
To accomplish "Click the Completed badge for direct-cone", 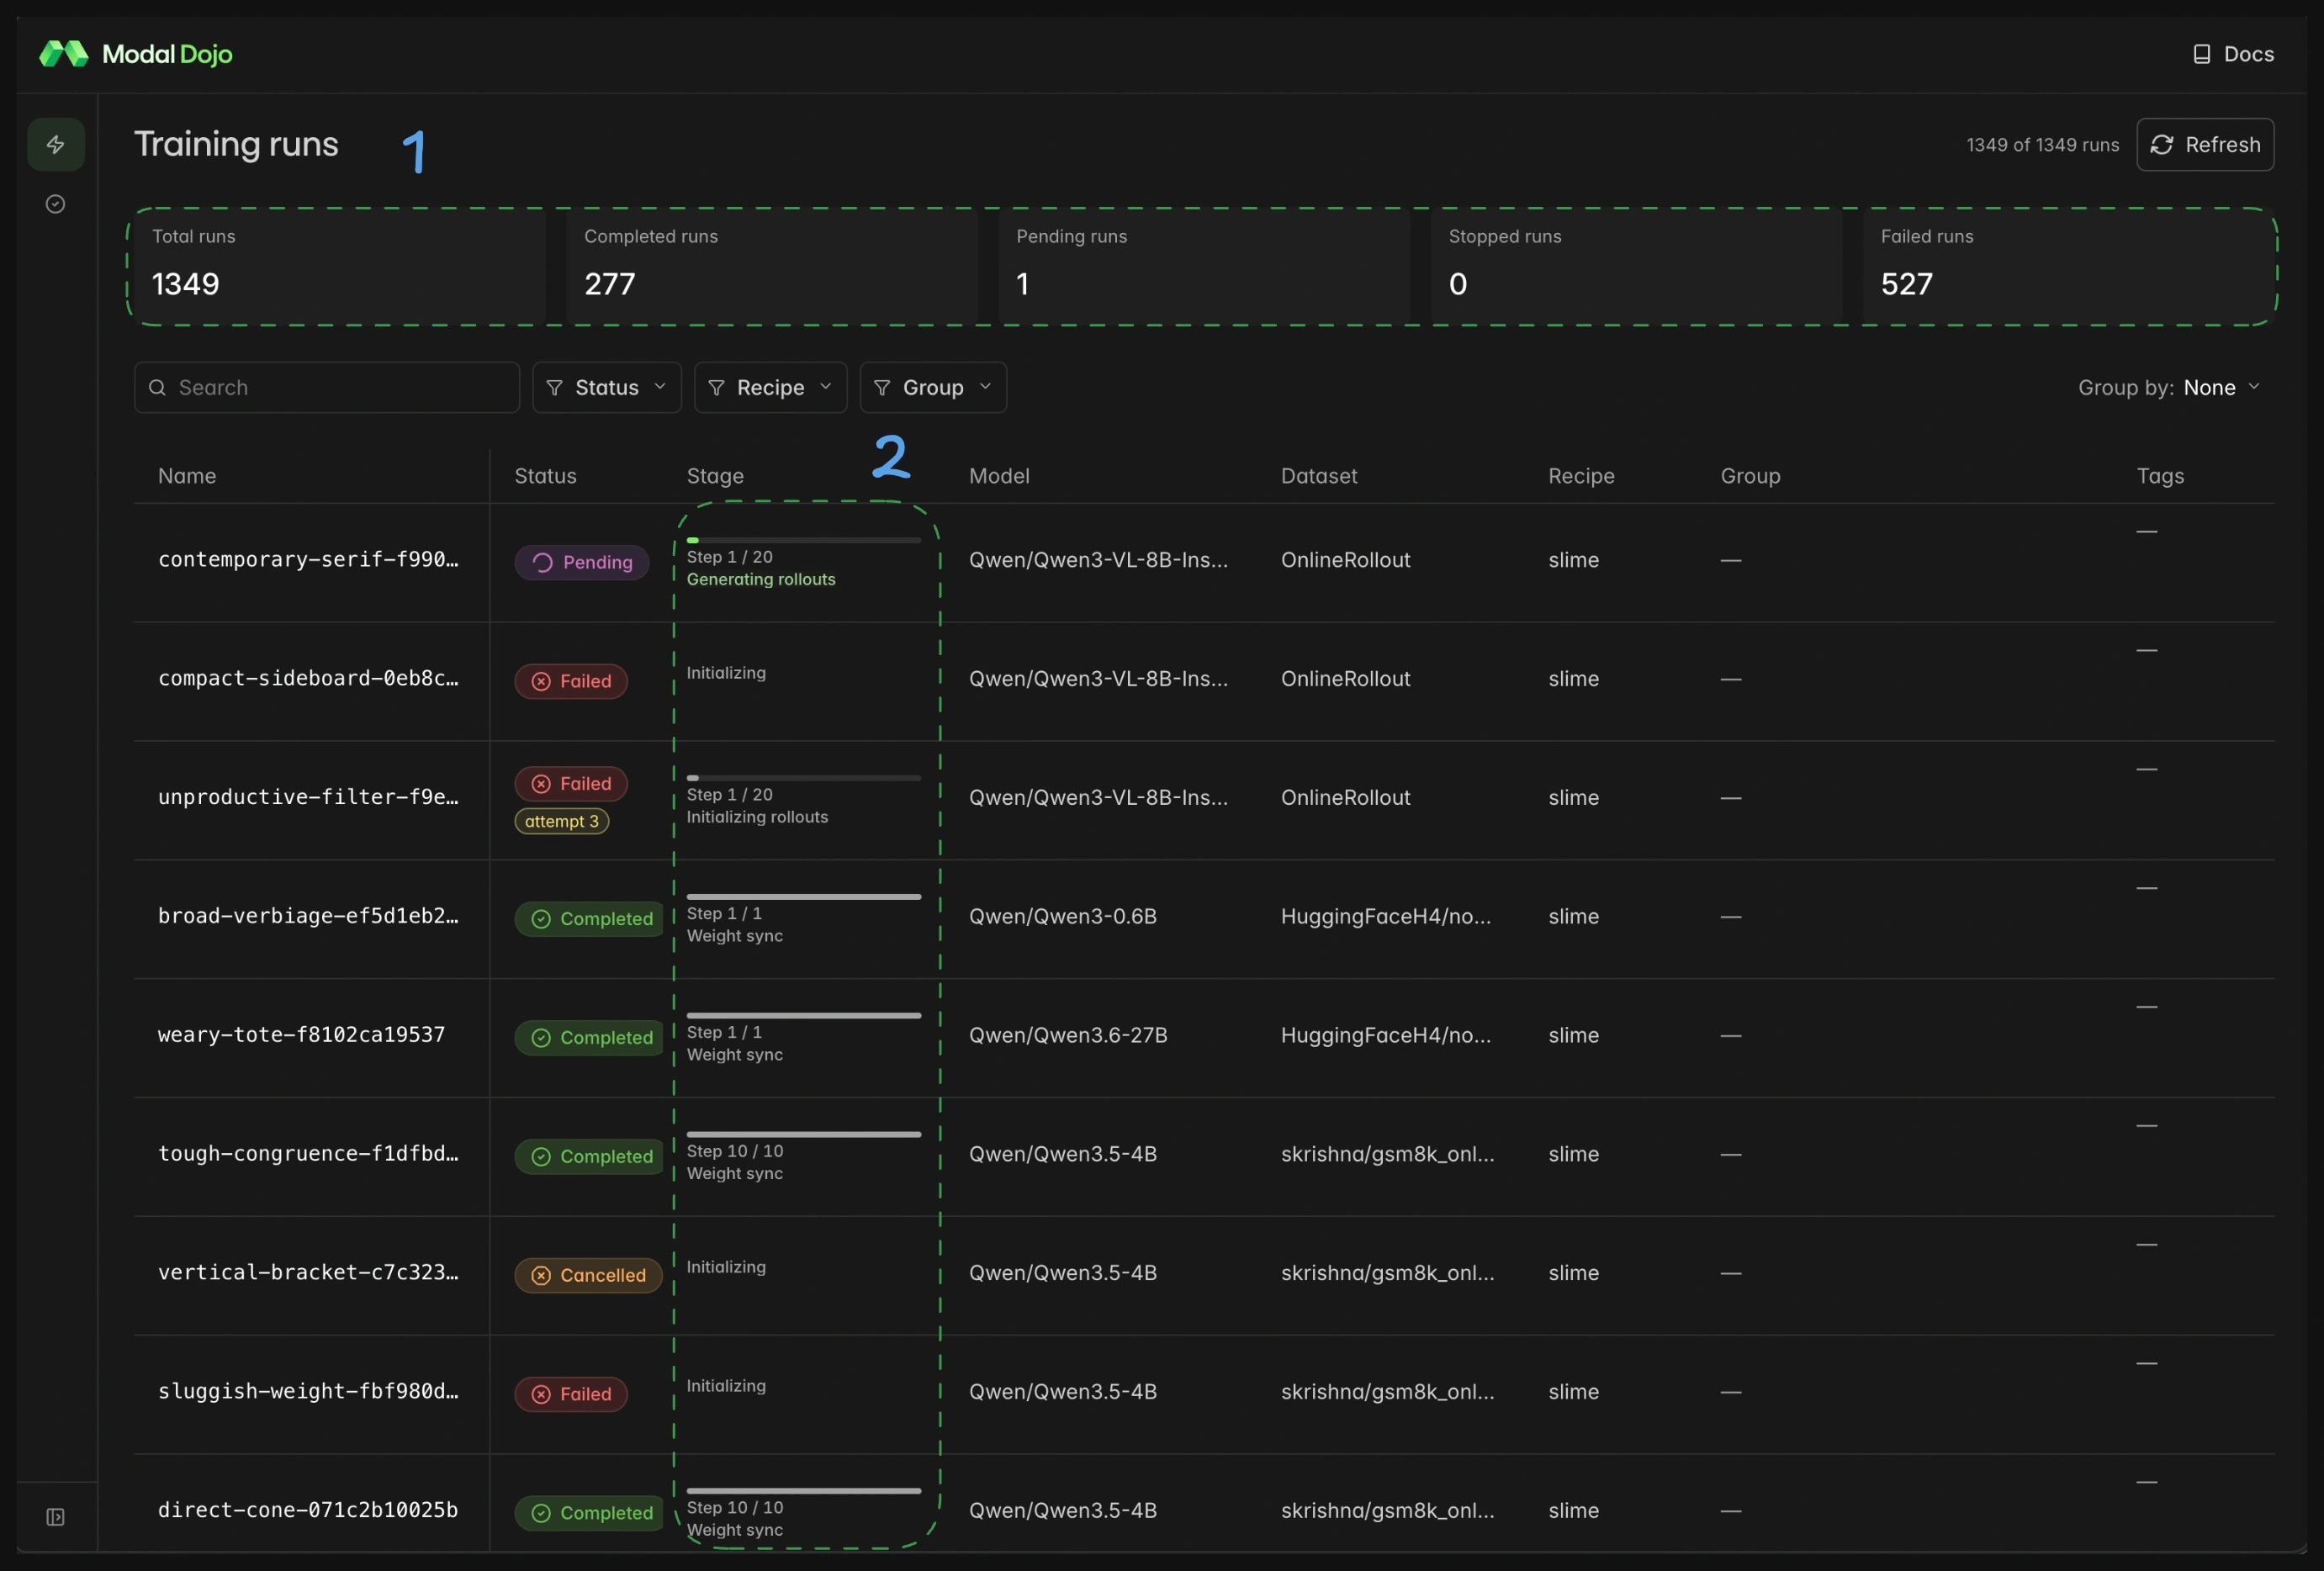I will [x=590, y=1513].
